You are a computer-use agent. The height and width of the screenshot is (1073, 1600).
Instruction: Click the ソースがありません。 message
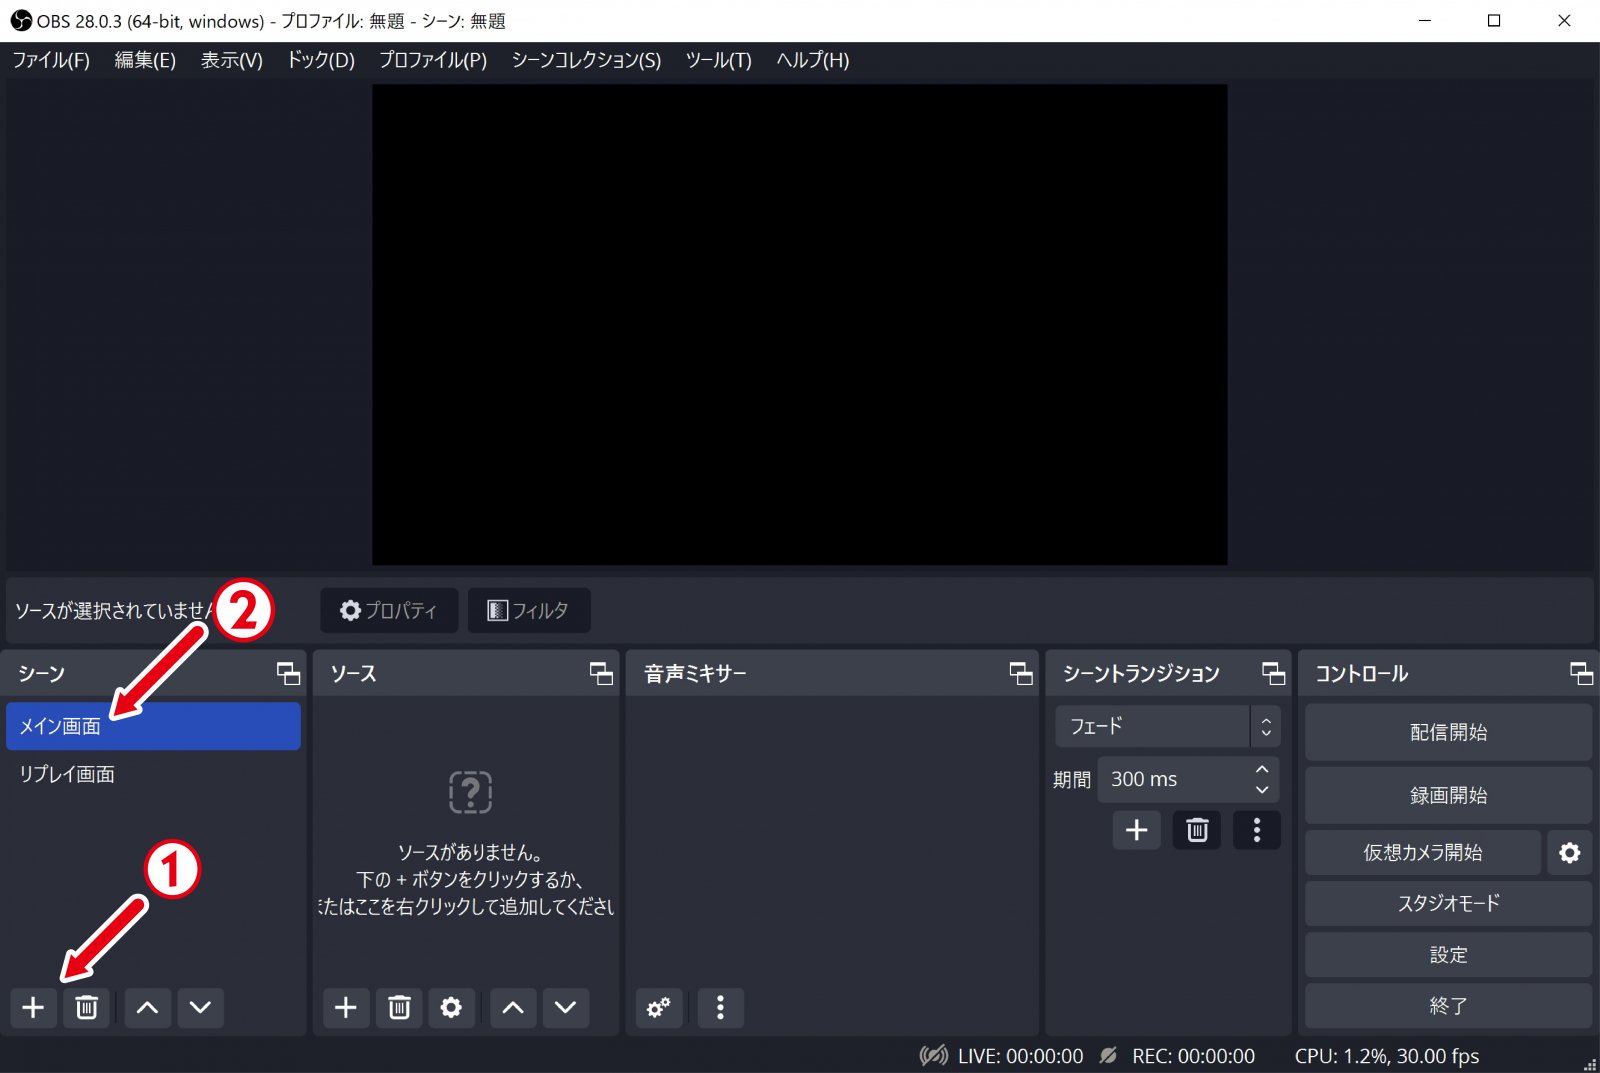point(470,852)
